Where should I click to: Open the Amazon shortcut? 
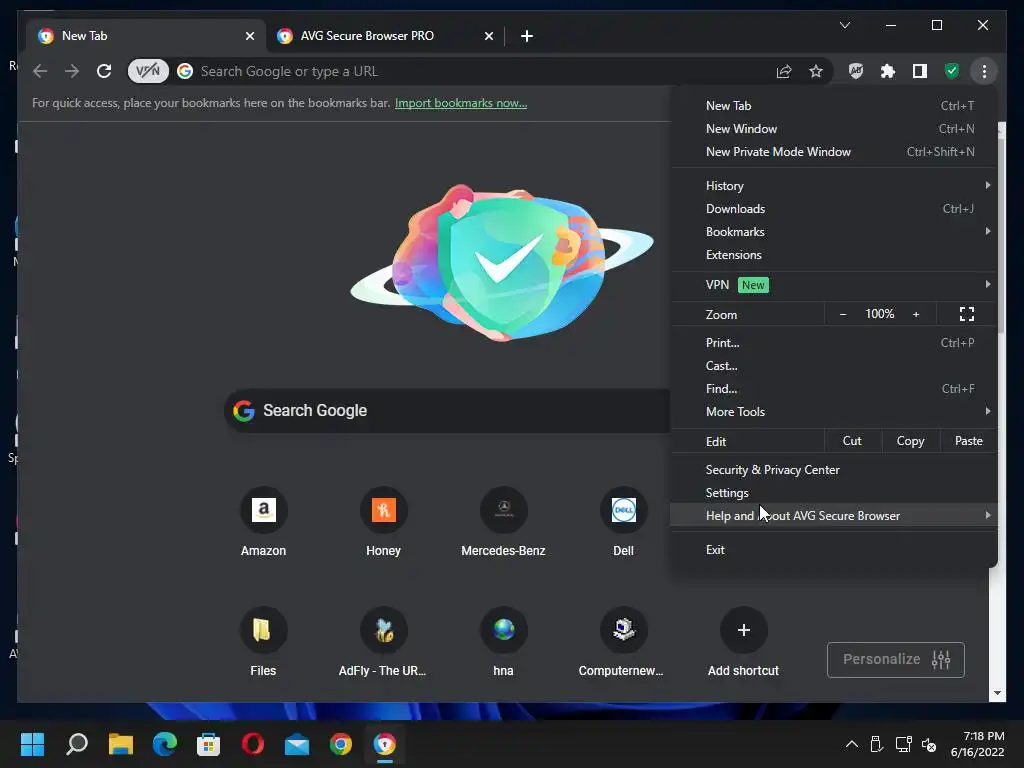pos(263,521)
